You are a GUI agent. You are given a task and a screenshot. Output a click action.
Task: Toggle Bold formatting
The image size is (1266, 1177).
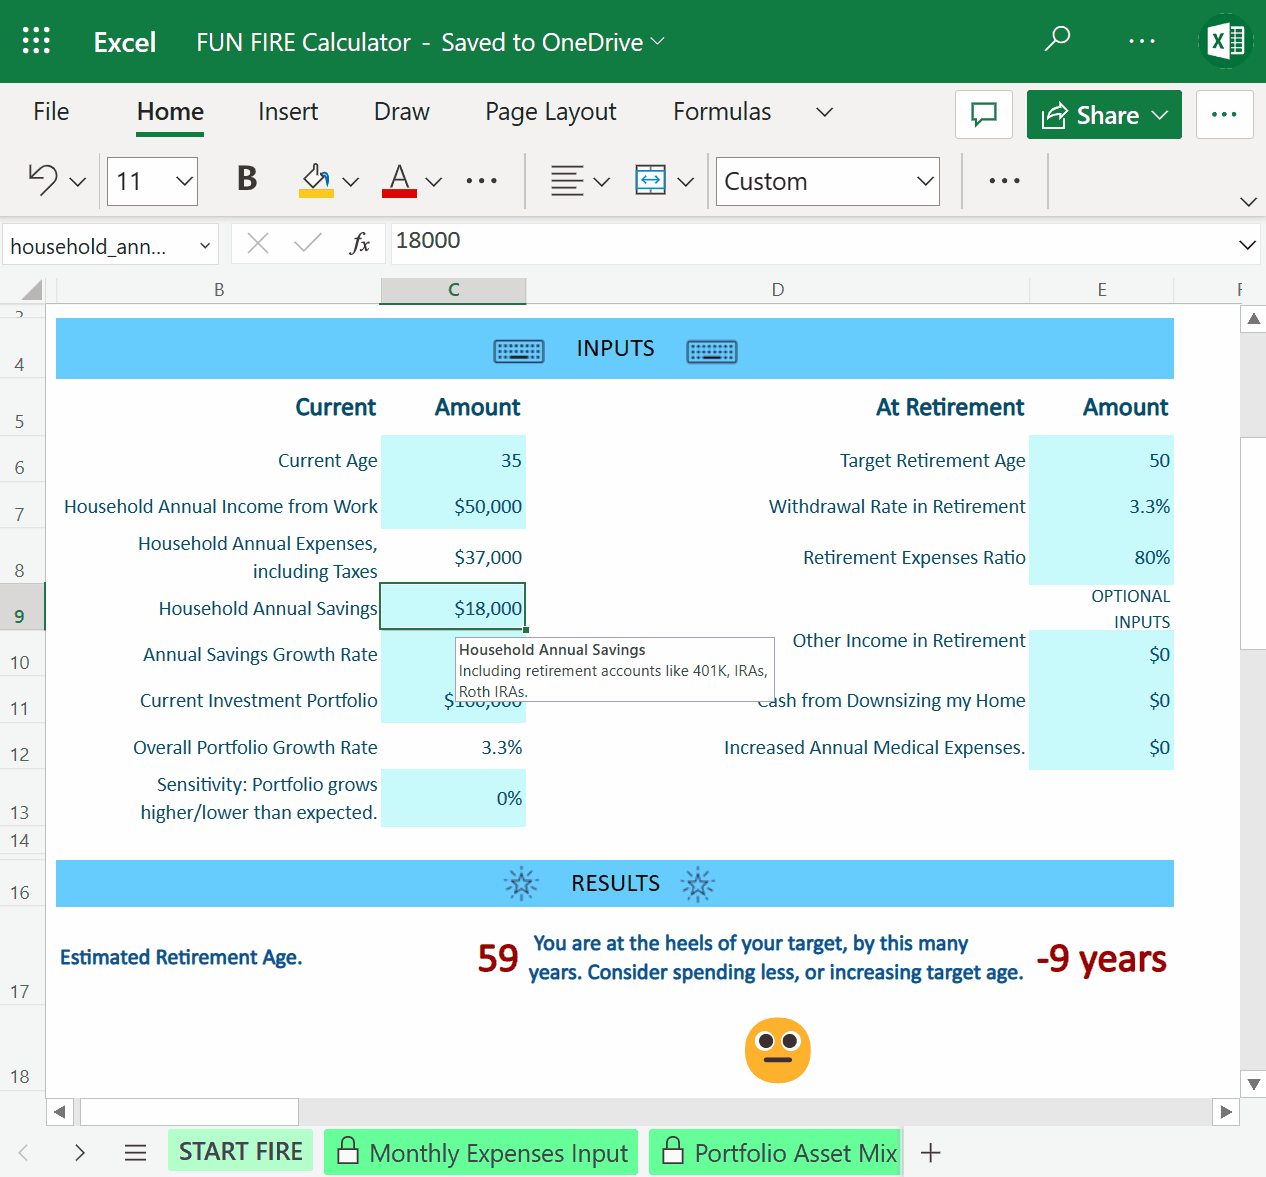click(x=247, y=180)
